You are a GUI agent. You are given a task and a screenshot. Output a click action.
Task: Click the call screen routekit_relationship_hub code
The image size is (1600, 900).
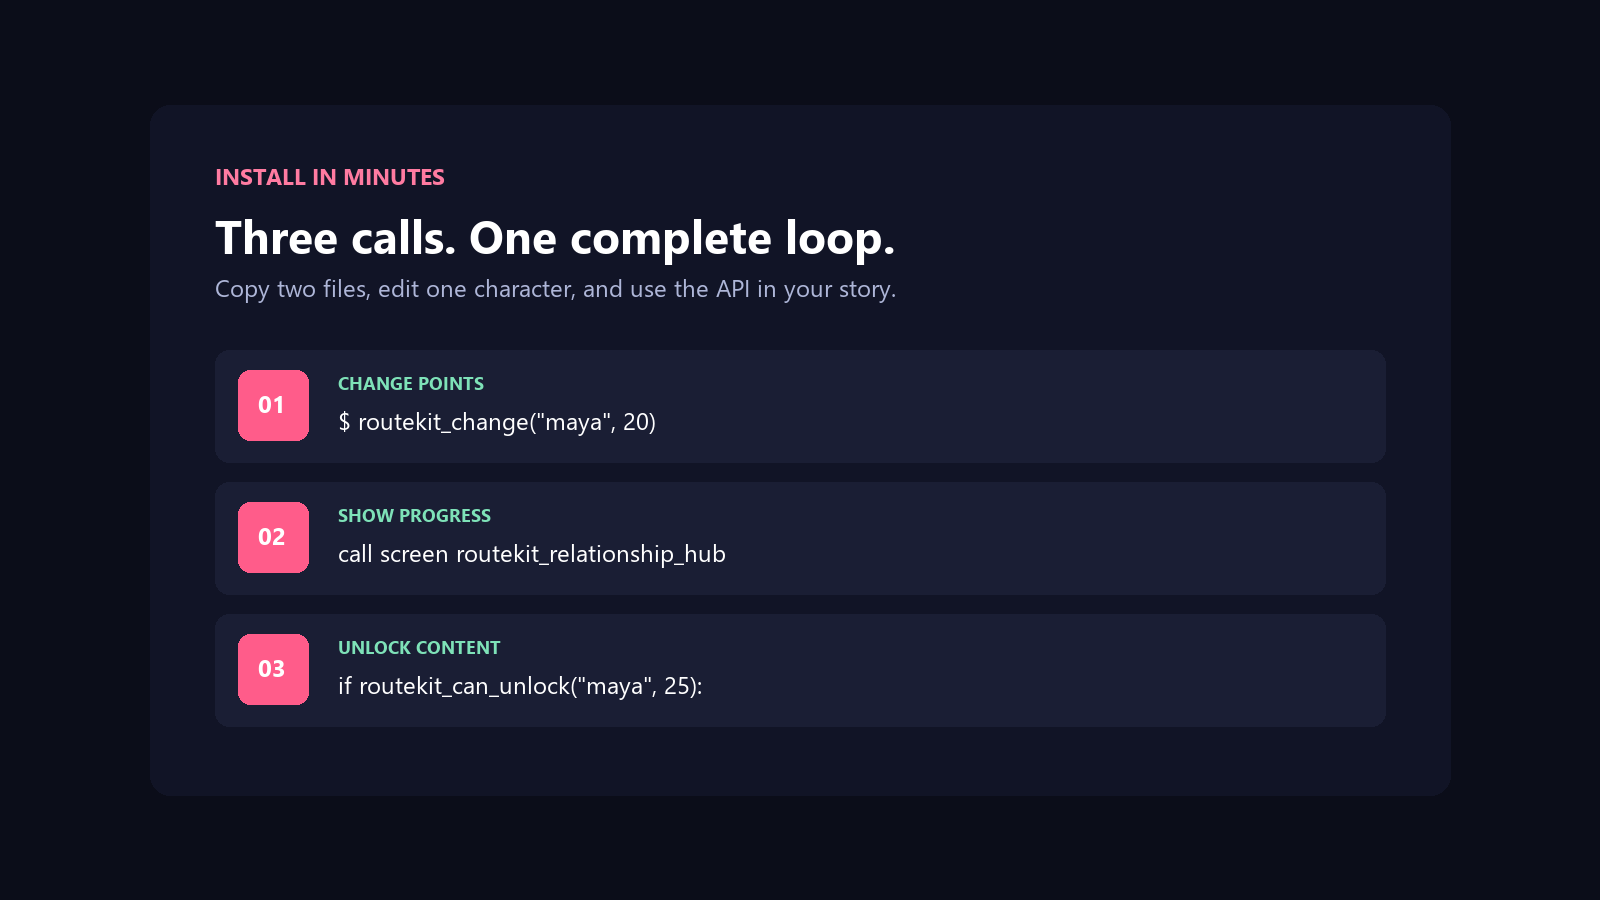coord(532,554)
